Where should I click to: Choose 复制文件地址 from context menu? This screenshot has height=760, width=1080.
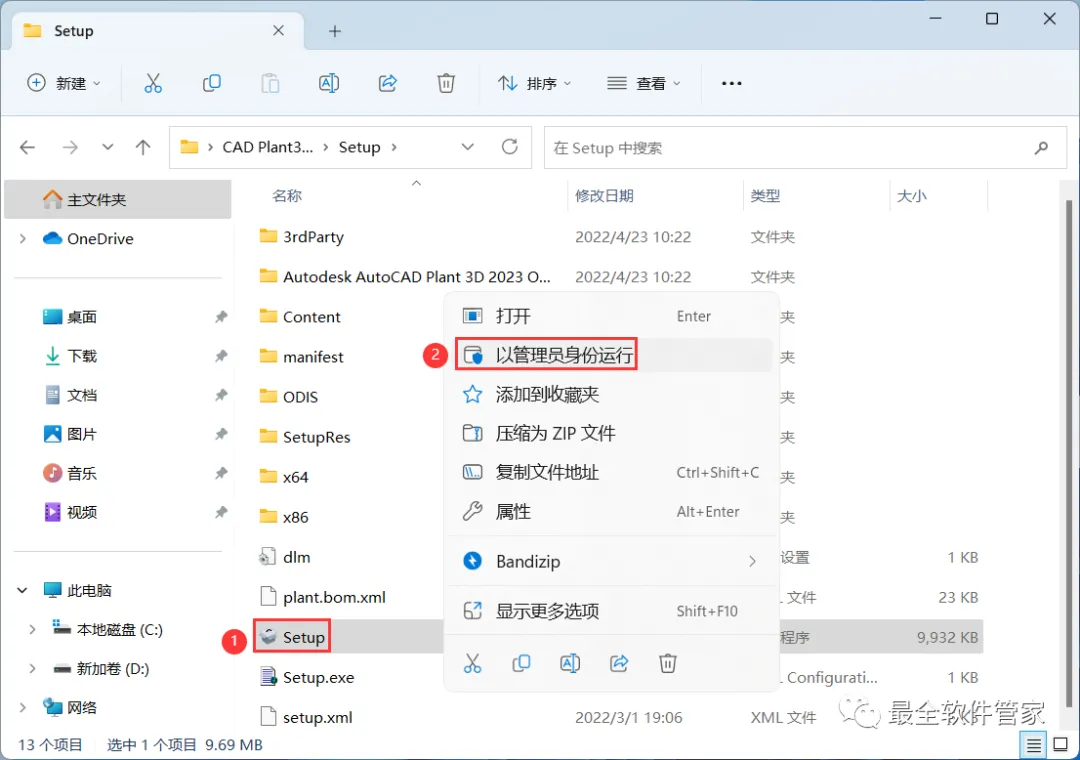tap(611, 473)
